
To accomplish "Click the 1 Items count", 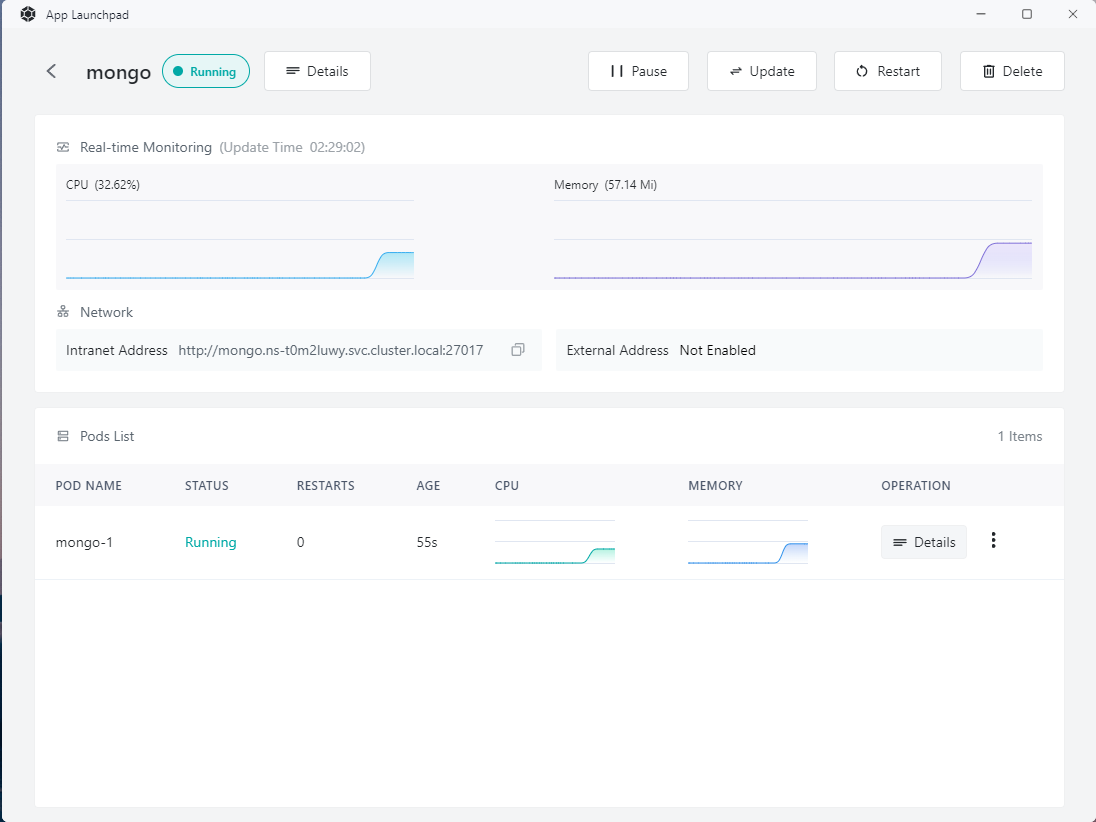I will pos(1020,436).
